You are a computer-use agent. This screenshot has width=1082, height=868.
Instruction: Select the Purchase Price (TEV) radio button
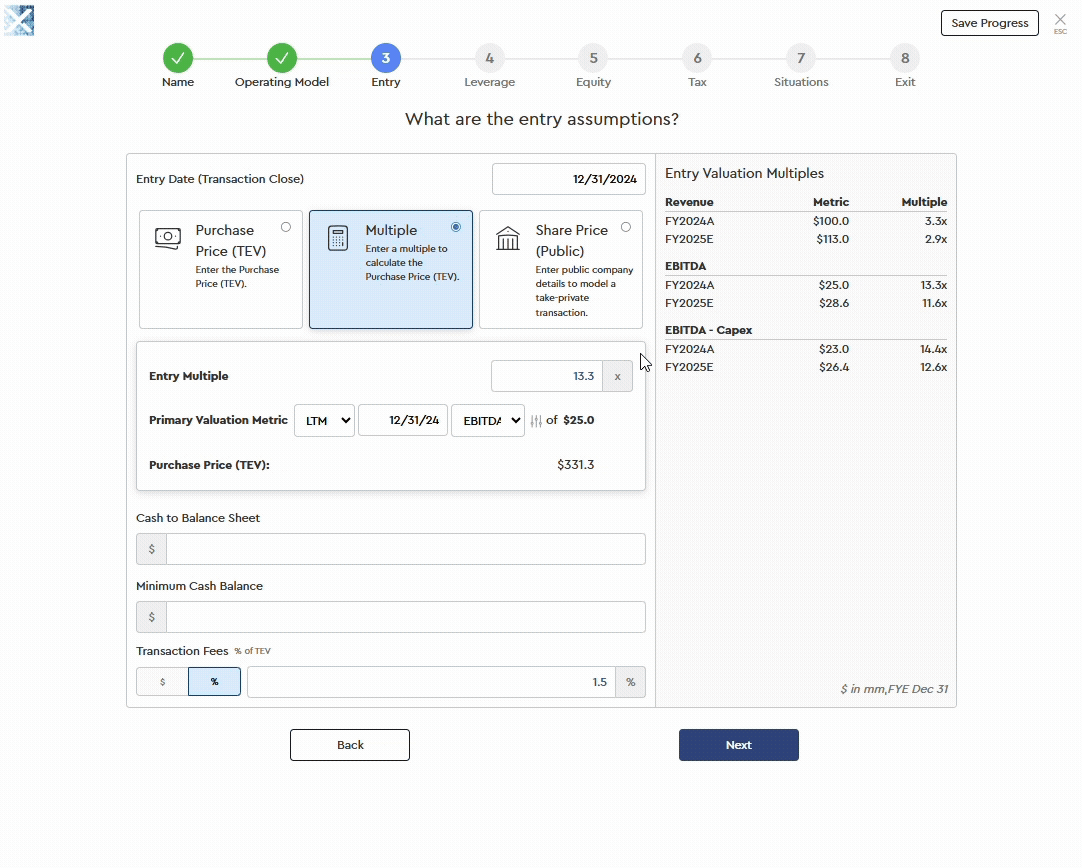pos(286,227)
